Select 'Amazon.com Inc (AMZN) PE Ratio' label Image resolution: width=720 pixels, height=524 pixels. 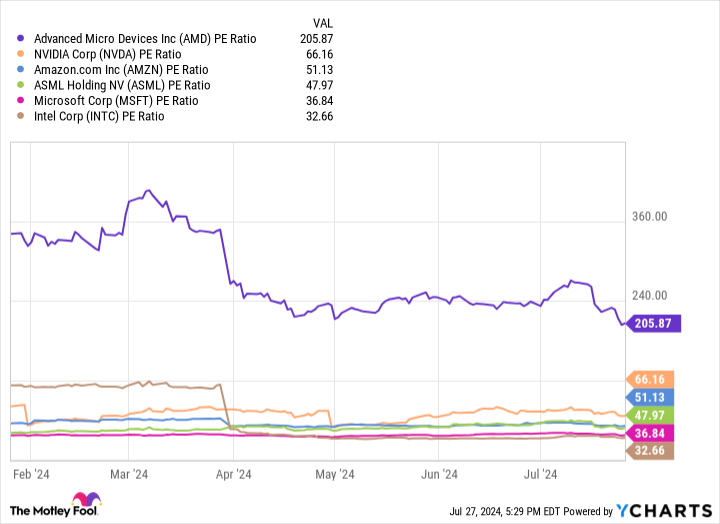pyautogui.click(x=121, y=70)
